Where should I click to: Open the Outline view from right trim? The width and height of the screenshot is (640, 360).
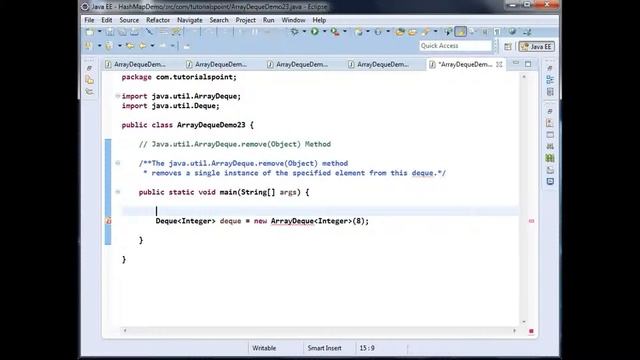coord(550,80)
